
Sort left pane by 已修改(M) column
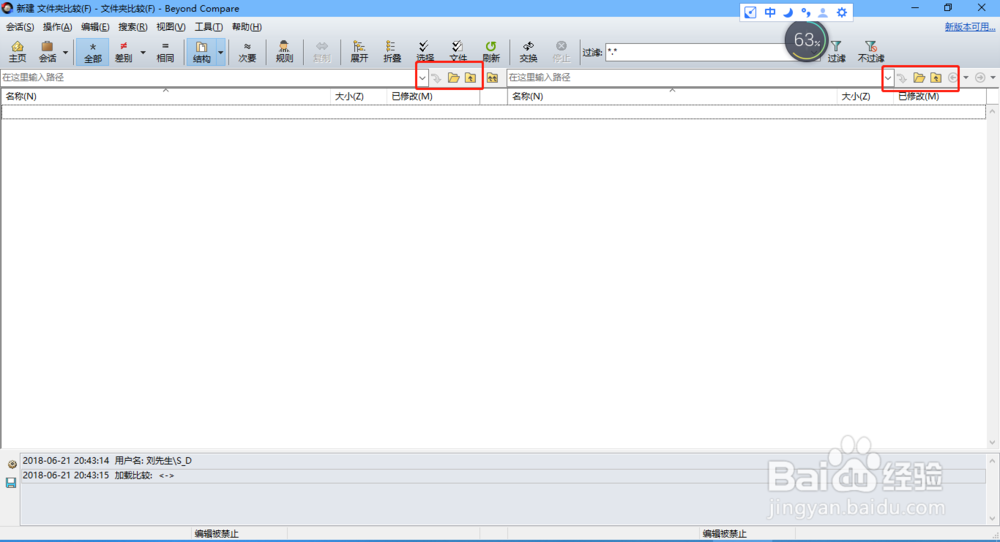click(x=433, y=96)
